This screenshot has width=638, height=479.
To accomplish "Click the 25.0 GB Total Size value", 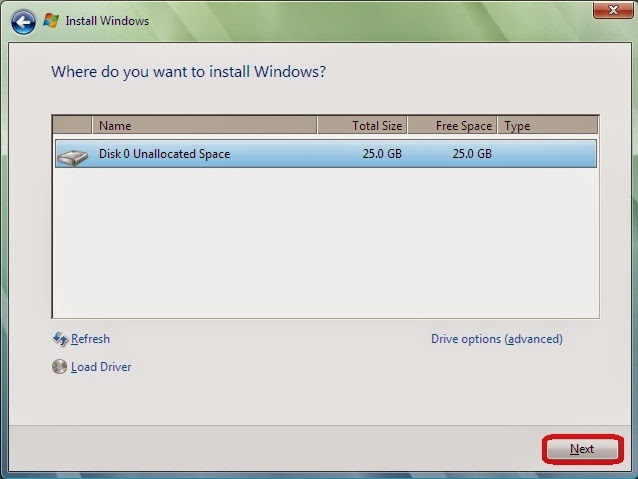I will pyautogui.click(x=382, y=153).
